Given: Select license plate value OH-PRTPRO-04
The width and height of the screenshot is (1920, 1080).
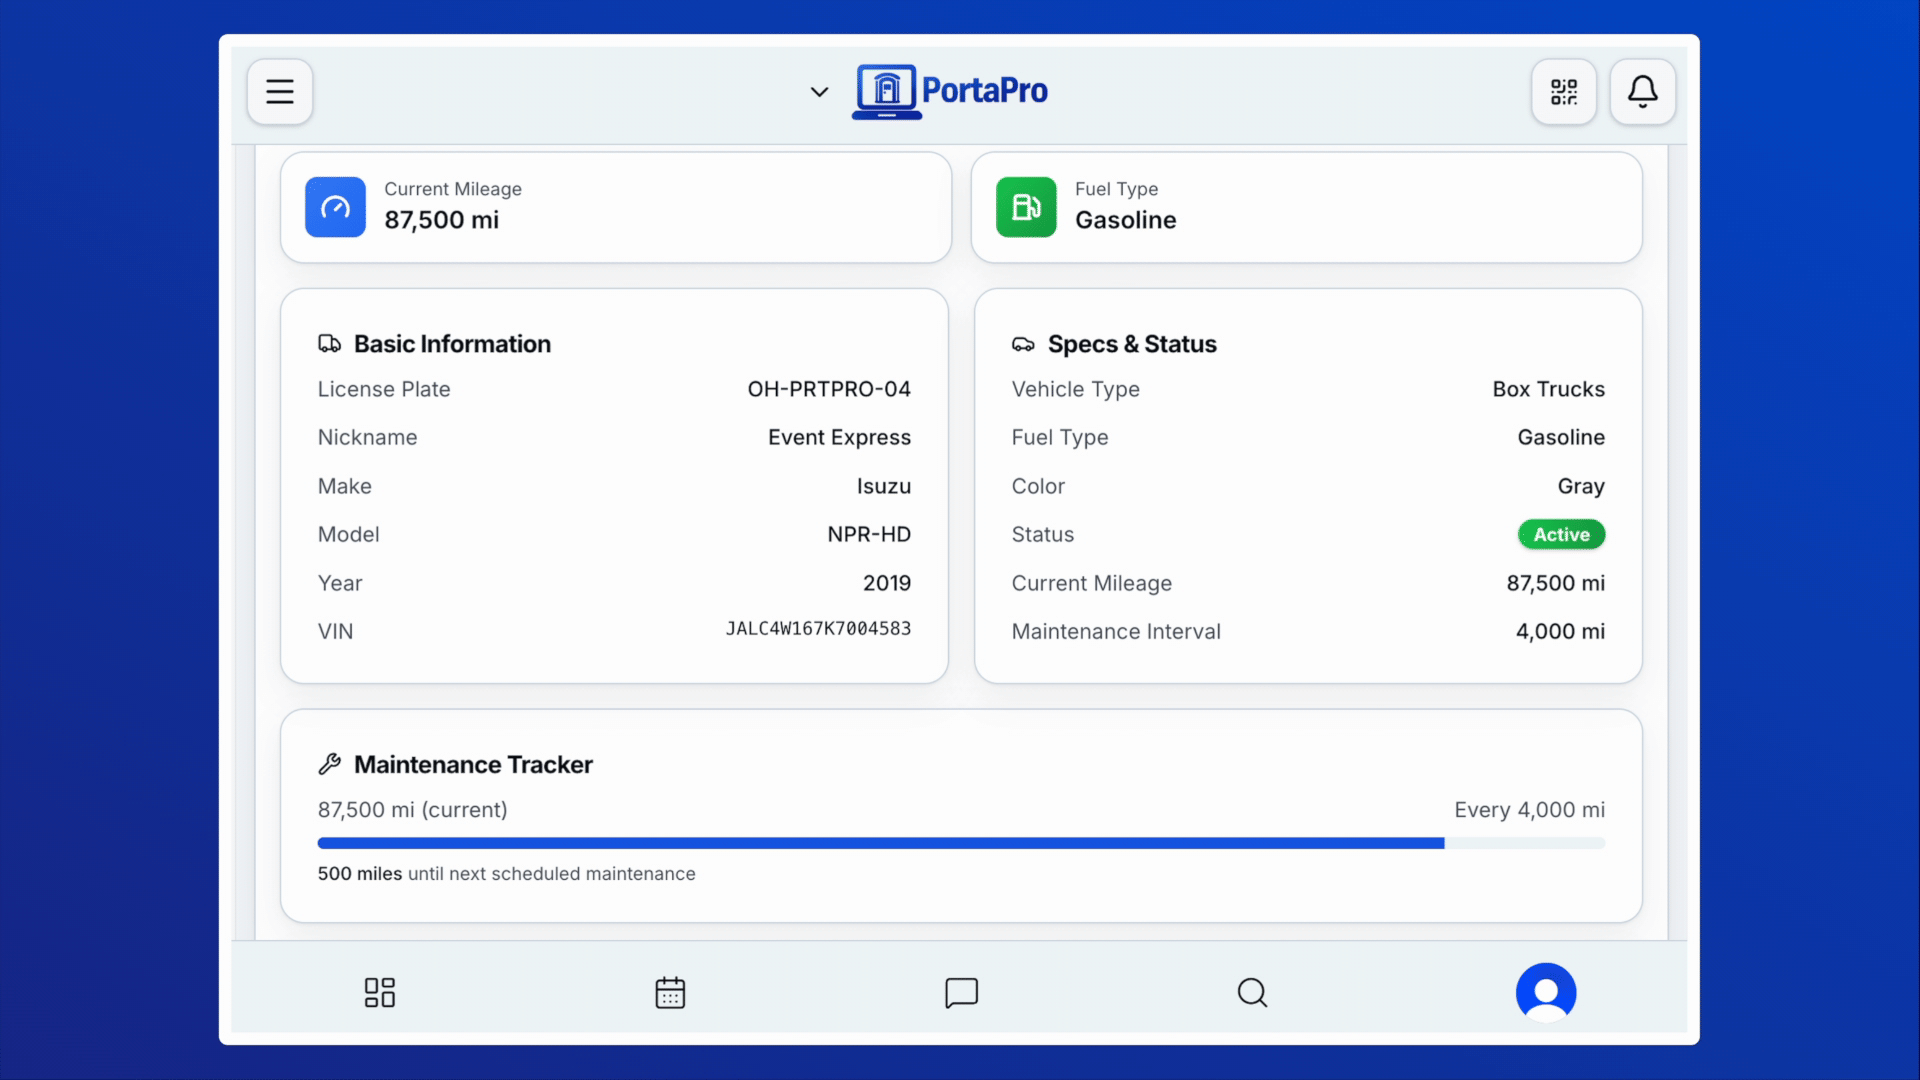Looking at the screenshot, I should tap(829, 389).
